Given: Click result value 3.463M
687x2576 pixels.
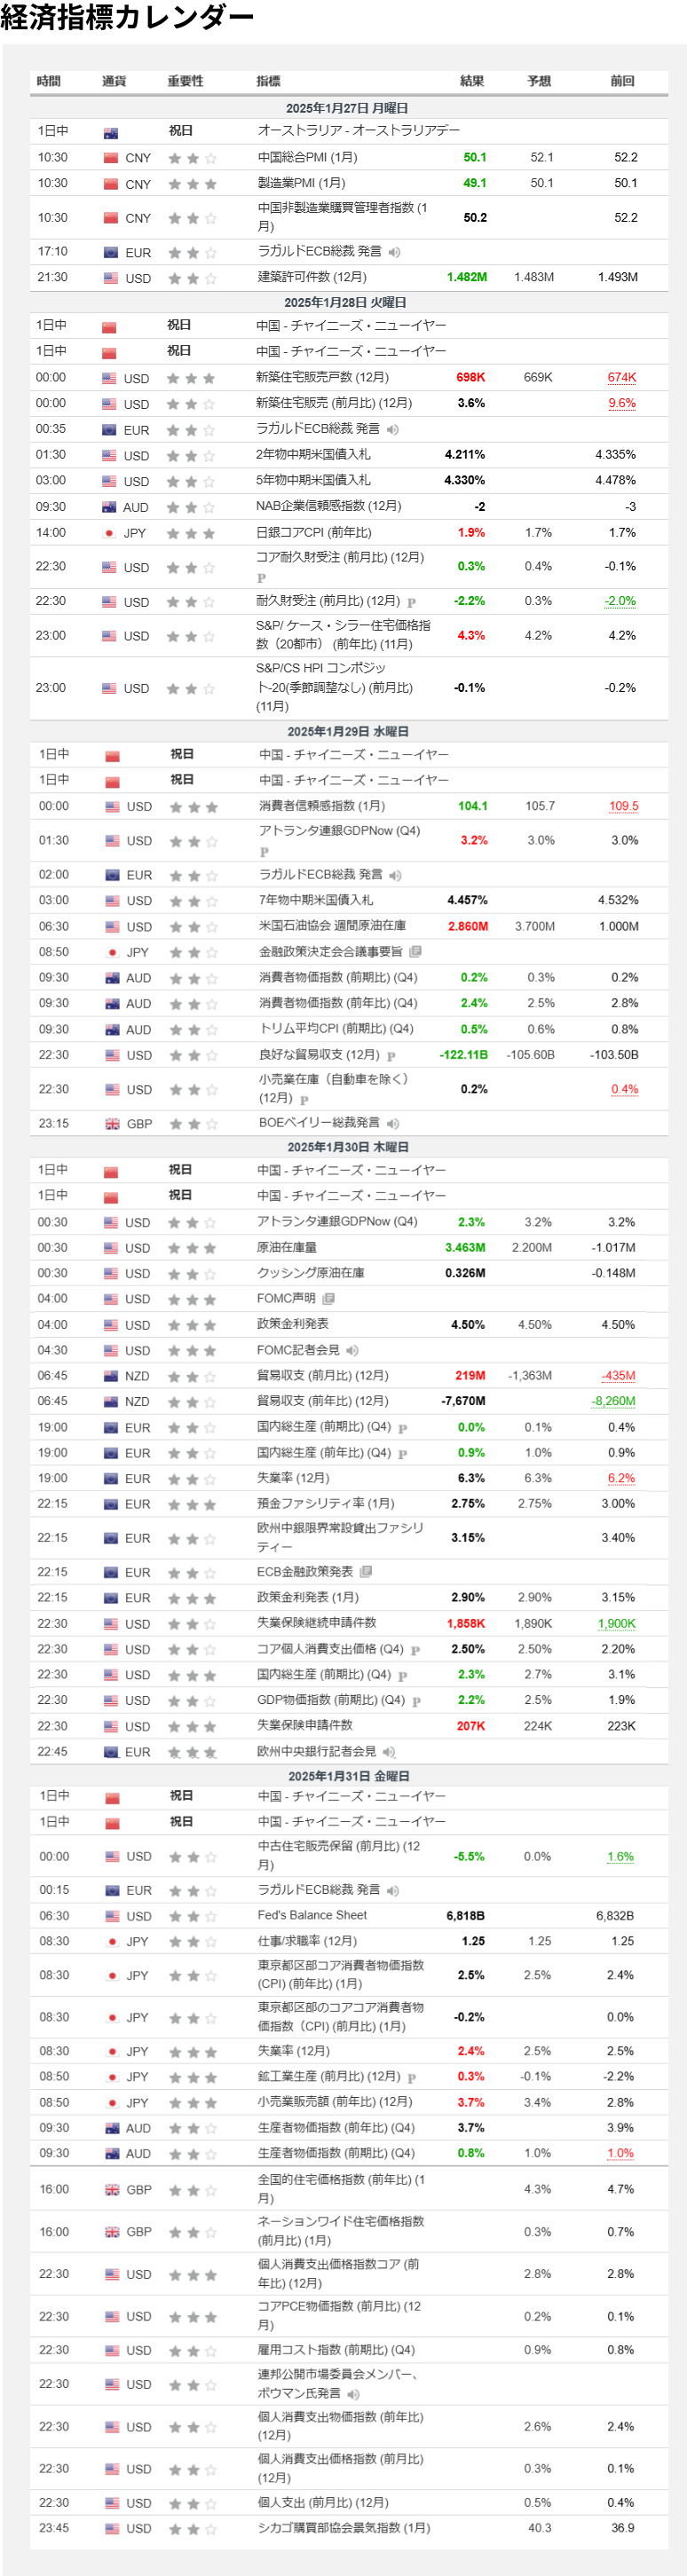Looking at the screenshot, I should pos(465,1248).
